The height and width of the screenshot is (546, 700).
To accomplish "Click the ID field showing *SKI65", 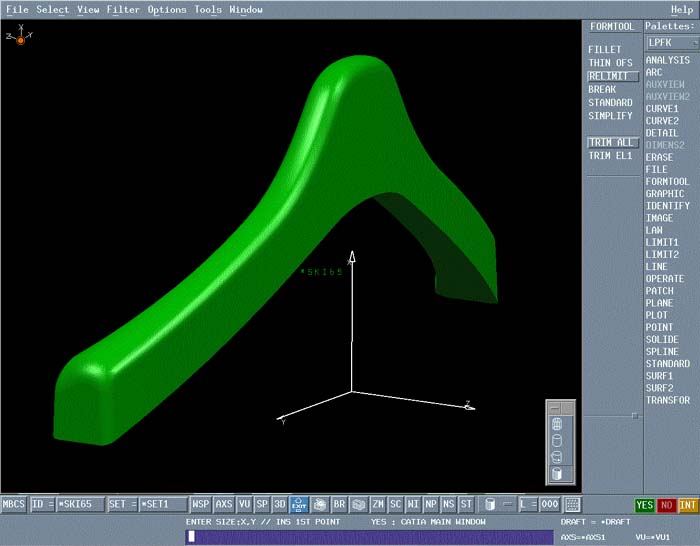I will 80,505.
